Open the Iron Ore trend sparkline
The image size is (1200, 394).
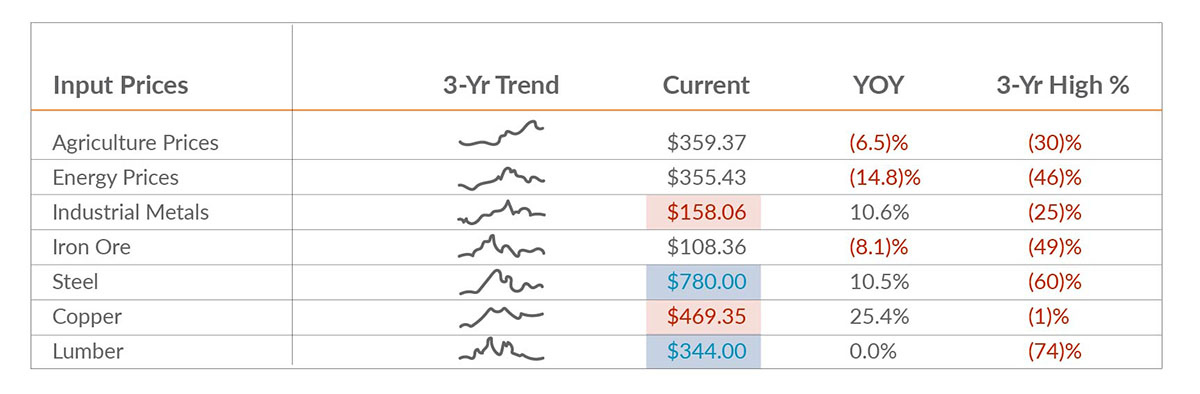coord(501,246)
